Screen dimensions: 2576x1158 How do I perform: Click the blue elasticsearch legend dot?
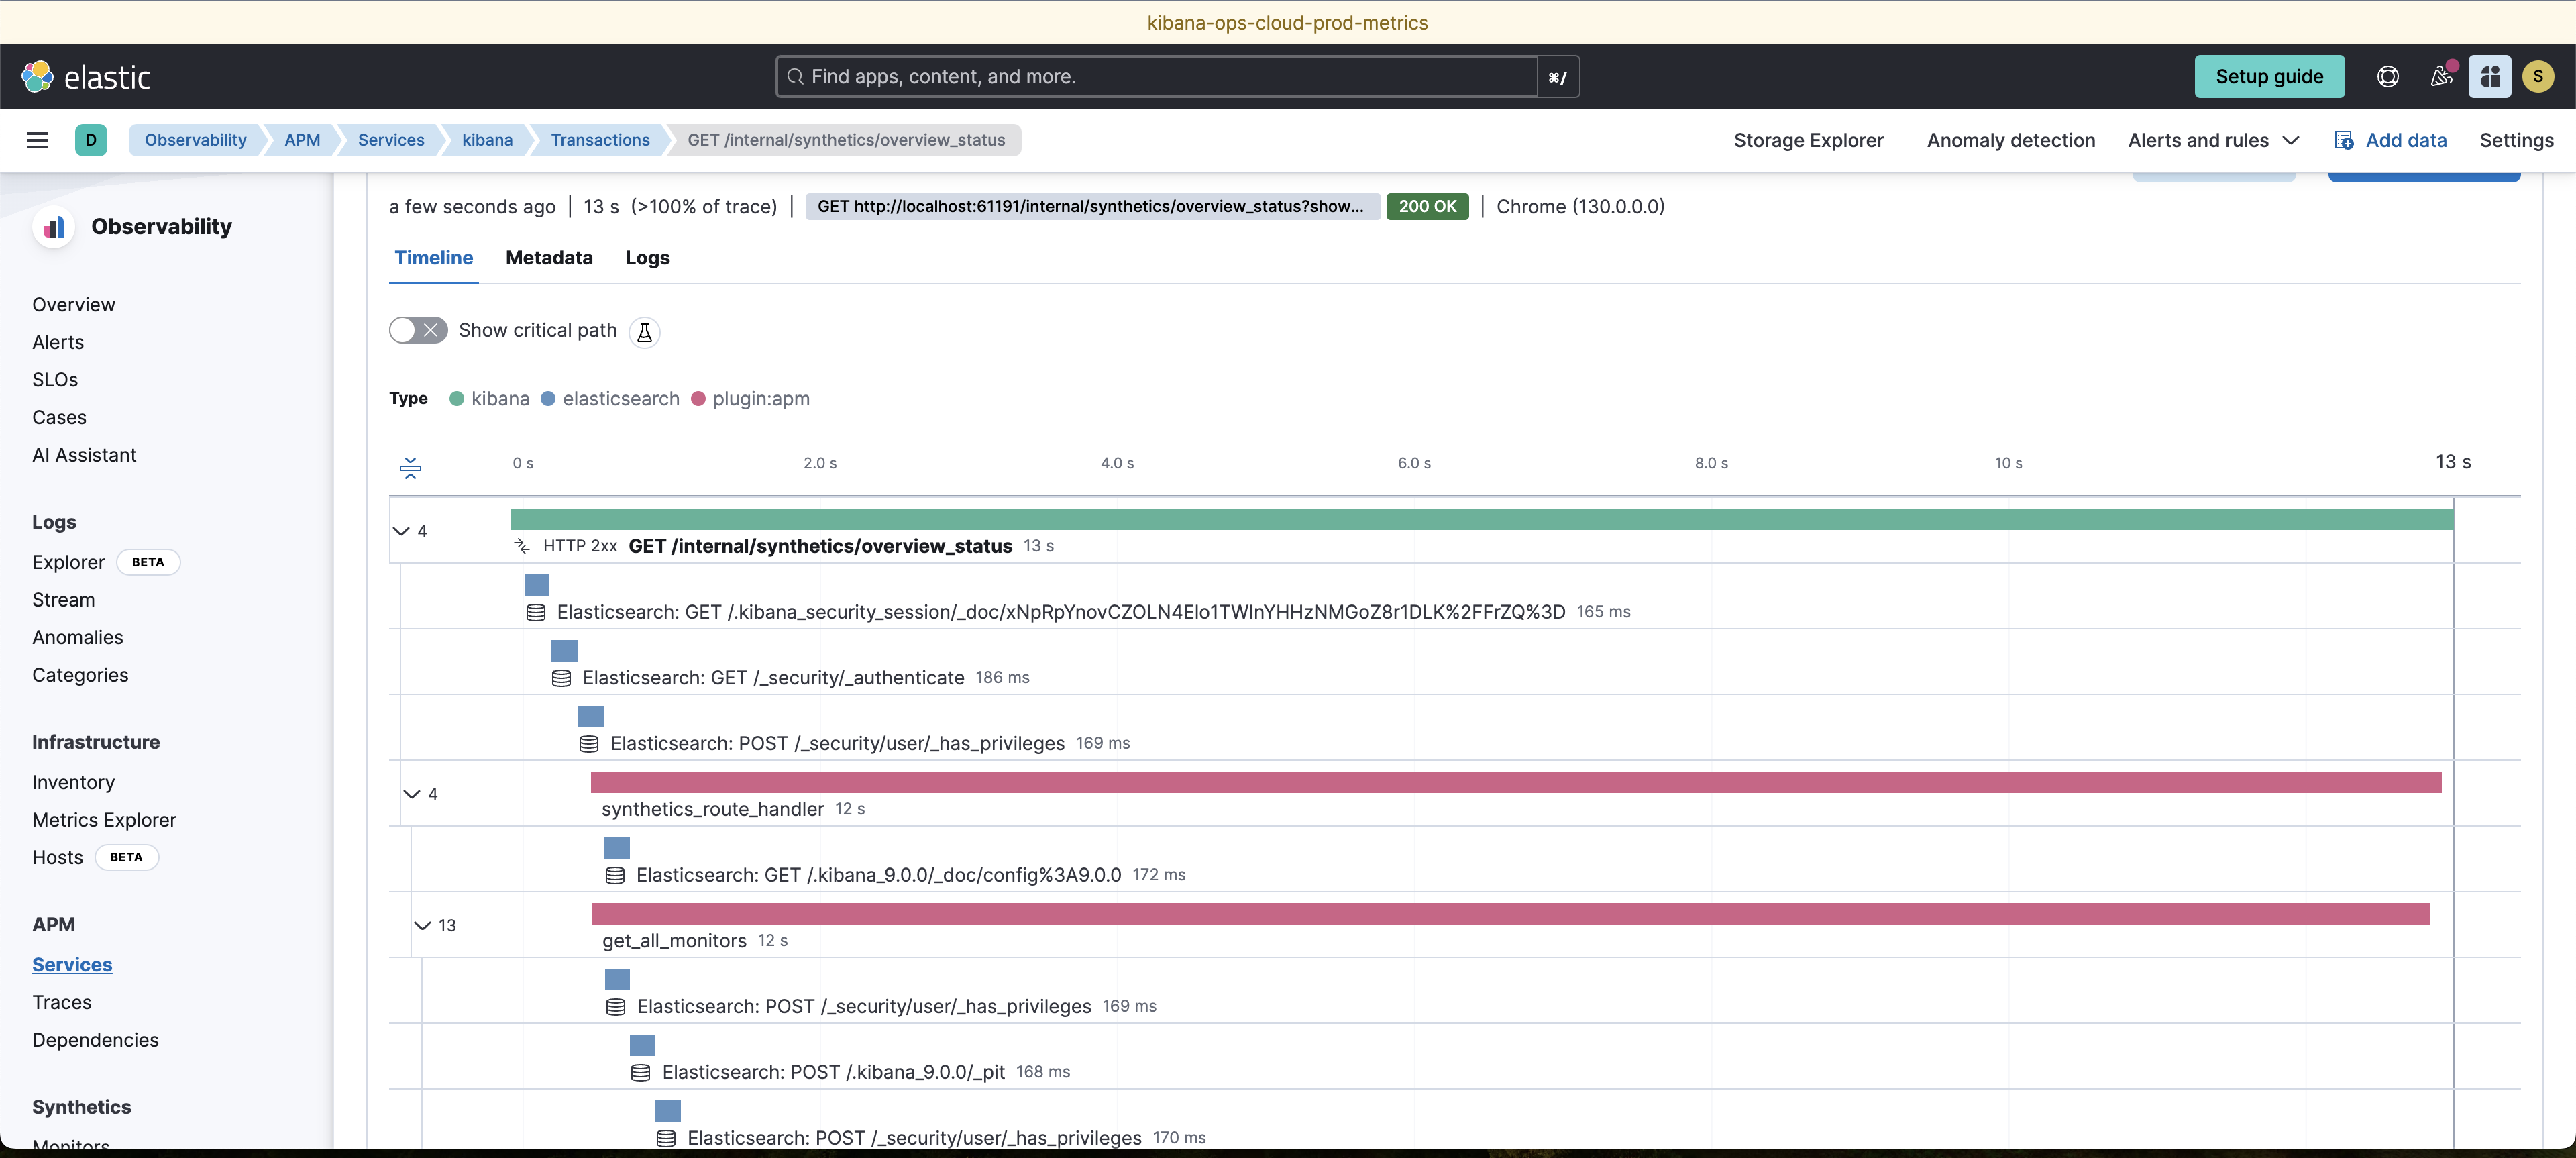click(548, 399)
